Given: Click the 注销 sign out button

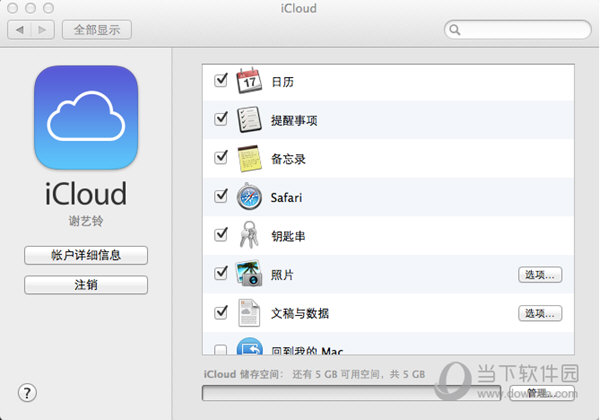Looking at the screenshot, I should (x=86, y=285).
